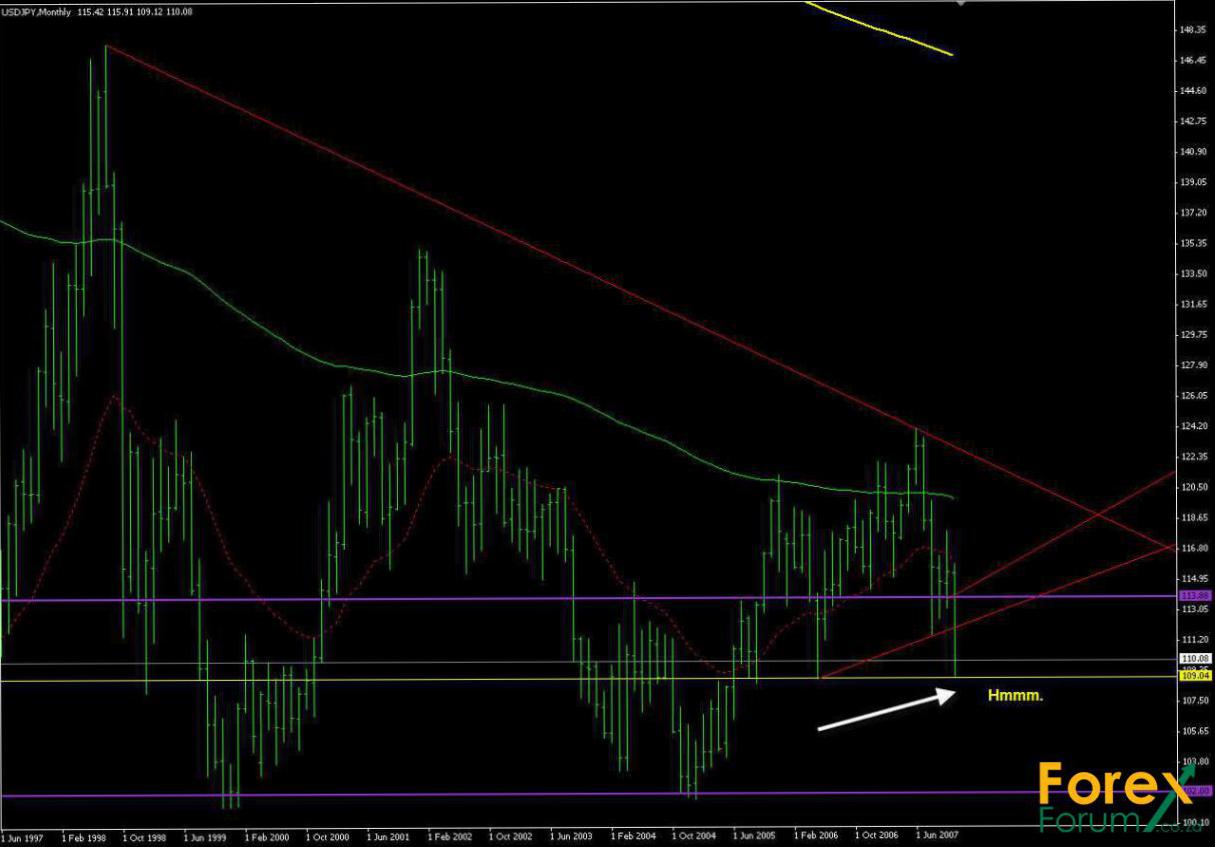This screenshot has width=1215, height=847.
Task: Select the gray 110.08 current price tag
Action: (x=1194, y=659)
